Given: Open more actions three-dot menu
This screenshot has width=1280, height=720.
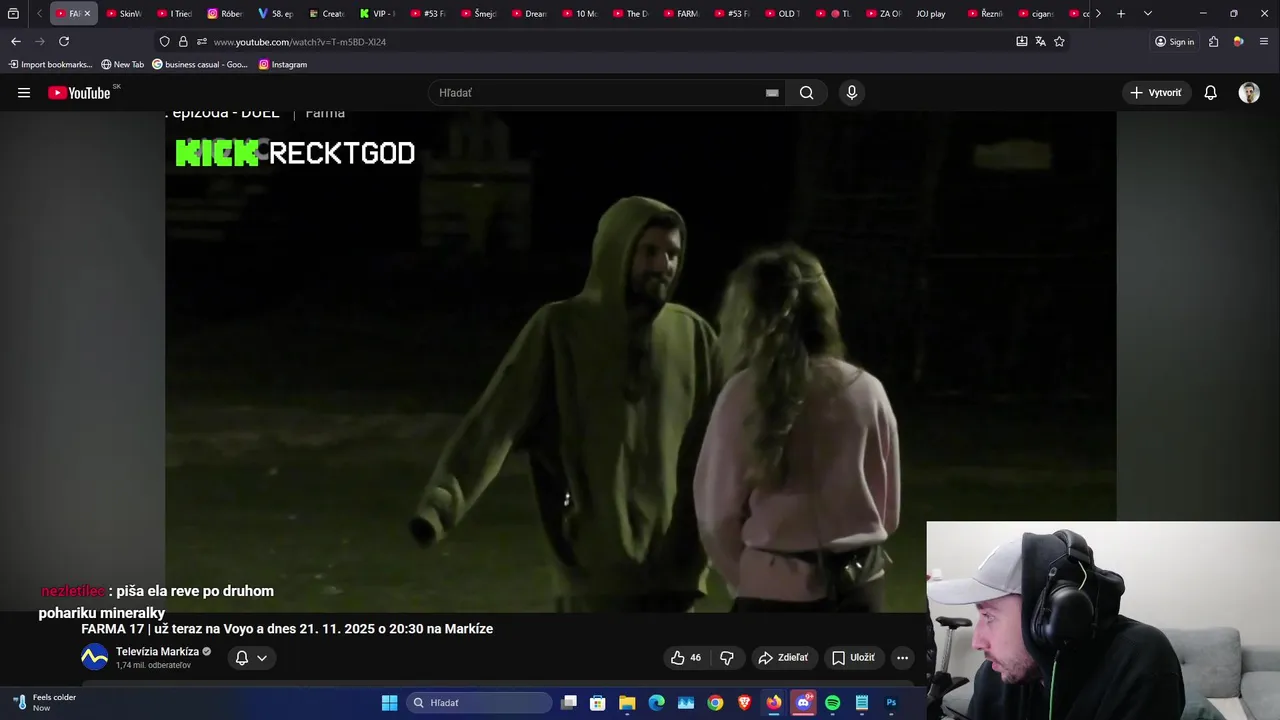Looking at the screenshot, I should tap(902, 658).
